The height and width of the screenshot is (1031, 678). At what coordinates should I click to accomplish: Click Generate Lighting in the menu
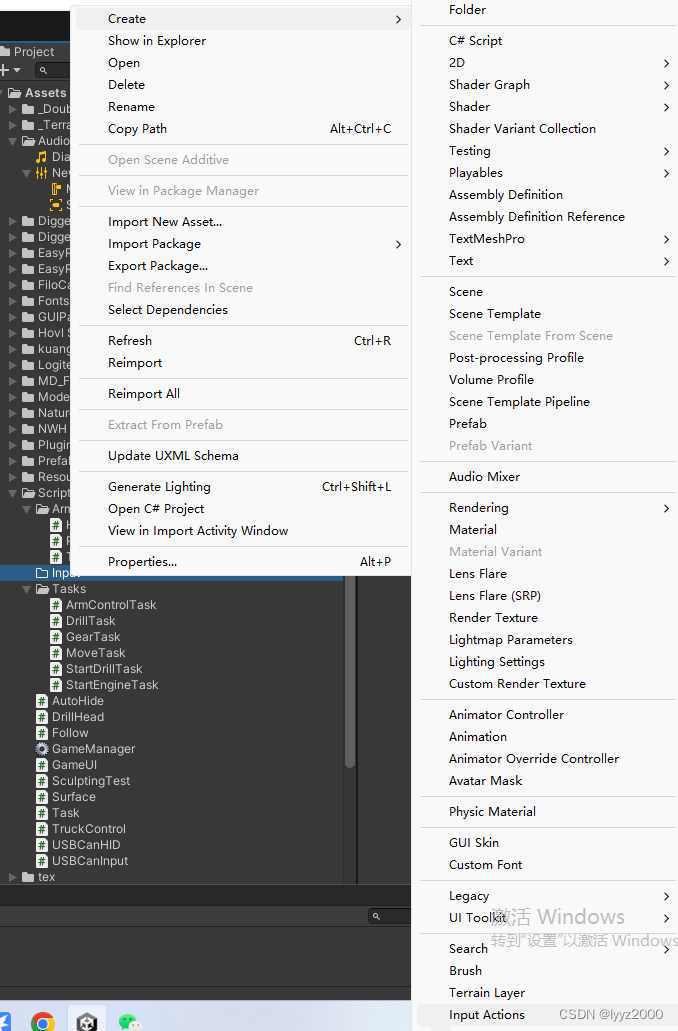[x=159, y=486]
